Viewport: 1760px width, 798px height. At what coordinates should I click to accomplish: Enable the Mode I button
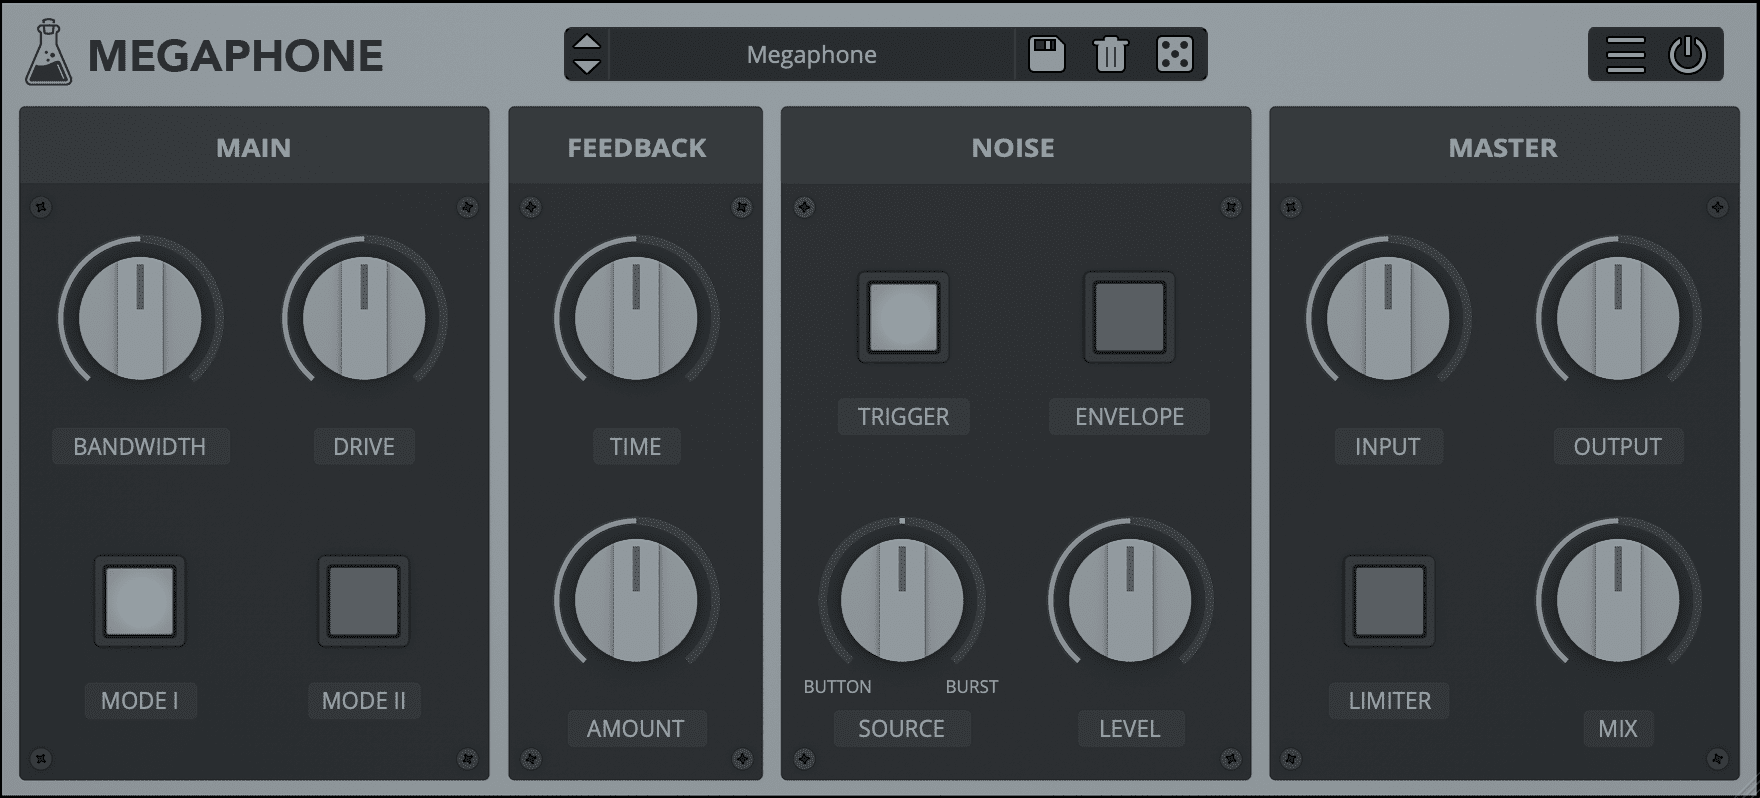(140, 601)
